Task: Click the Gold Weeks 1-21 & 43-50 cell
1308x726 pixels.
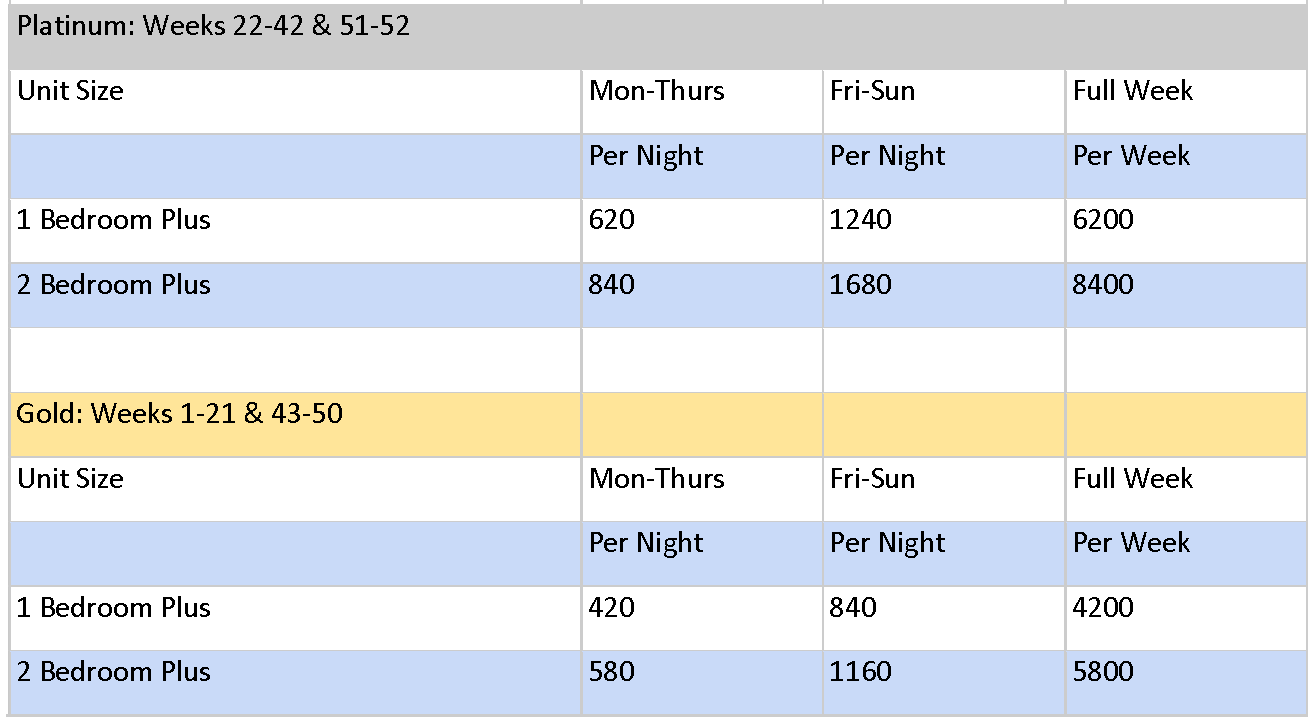Action: click(295, 424)
